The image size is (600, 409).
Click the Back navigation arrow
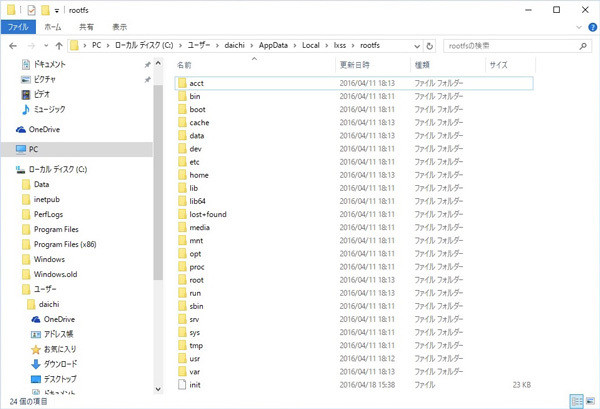tap(11, 46)
